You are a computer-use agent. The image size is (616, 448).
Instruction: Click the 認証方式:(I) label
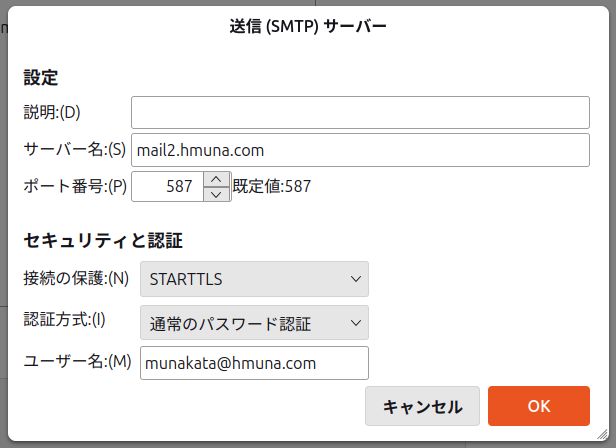[64, 320]
